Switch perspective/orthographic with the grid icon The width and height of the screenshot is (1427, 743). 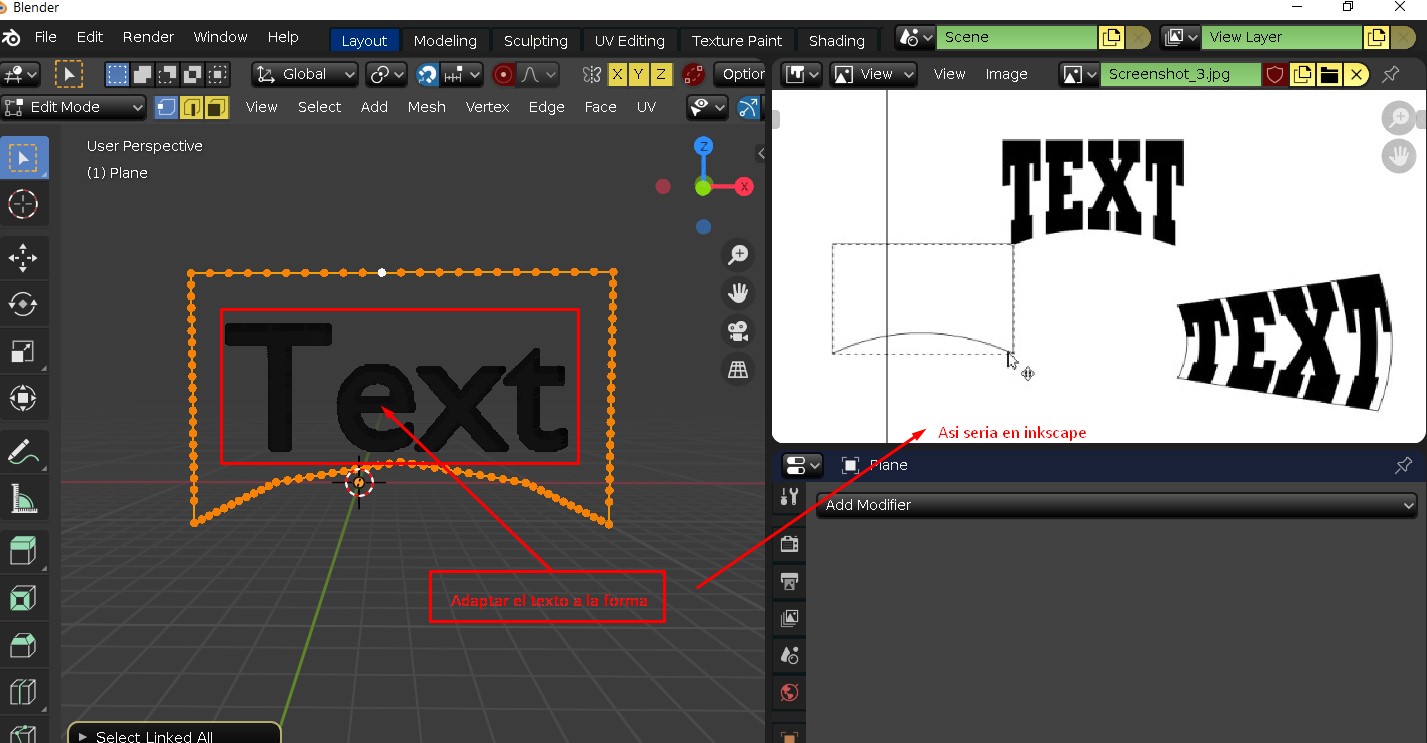(738, 369)
